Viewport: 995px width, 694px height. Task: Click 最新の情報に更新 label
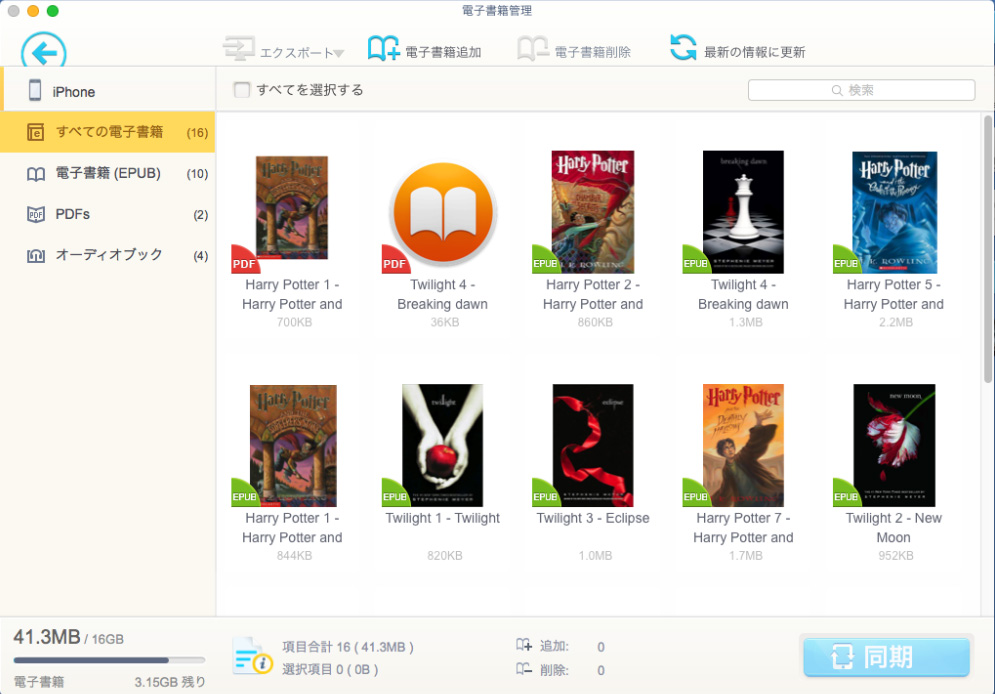click(x=754, y=52)
